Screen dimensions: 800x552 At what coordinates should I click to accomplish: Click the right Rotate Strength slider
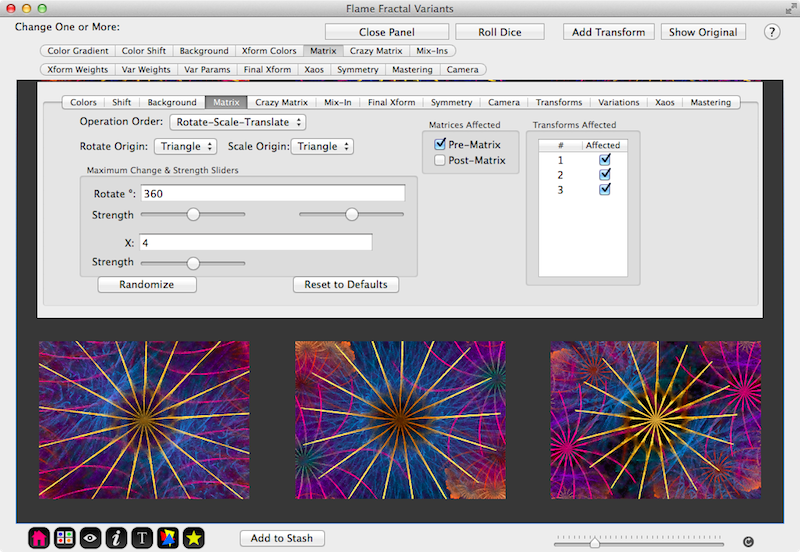click(352, 214)
